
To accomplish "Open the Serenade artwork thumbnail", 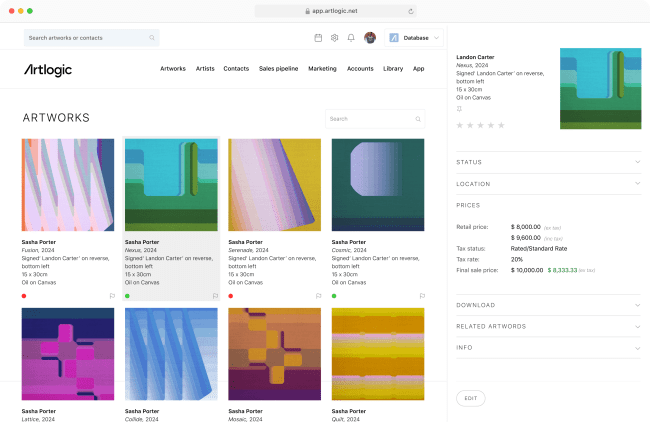I will click(x=274, y=185).
